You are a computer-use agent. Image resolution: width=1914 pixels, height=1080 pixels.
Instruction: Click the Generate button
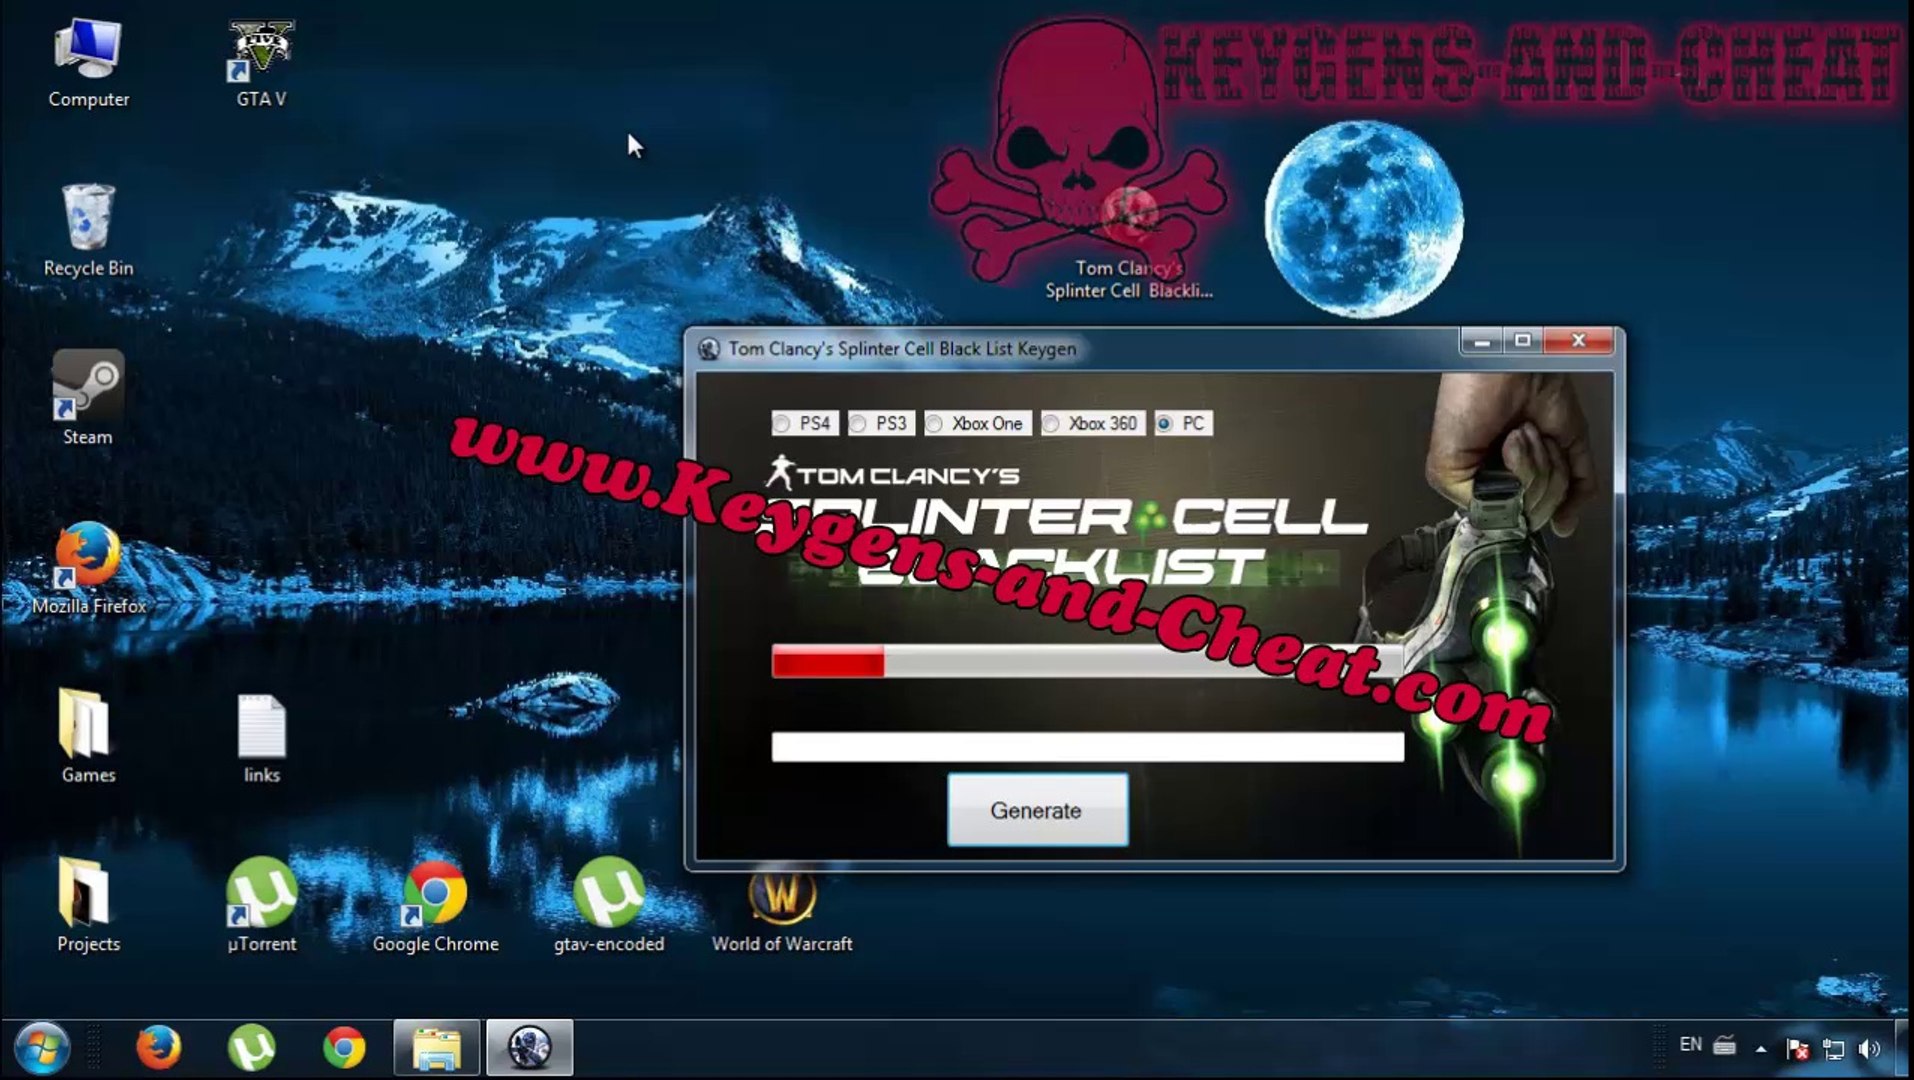[1037, 810]
